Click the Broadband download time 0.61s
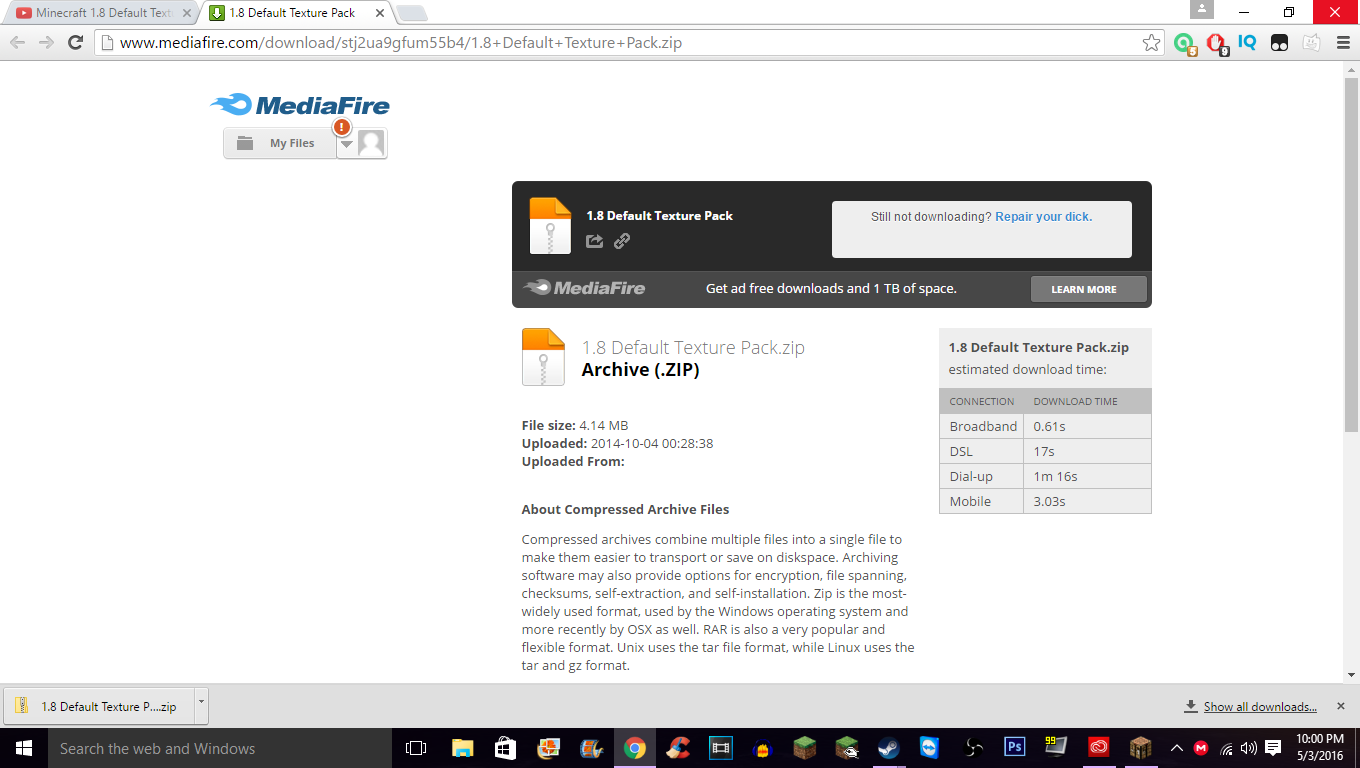The height and width of the screenshot is (768, 1360). pos(1050,426)
